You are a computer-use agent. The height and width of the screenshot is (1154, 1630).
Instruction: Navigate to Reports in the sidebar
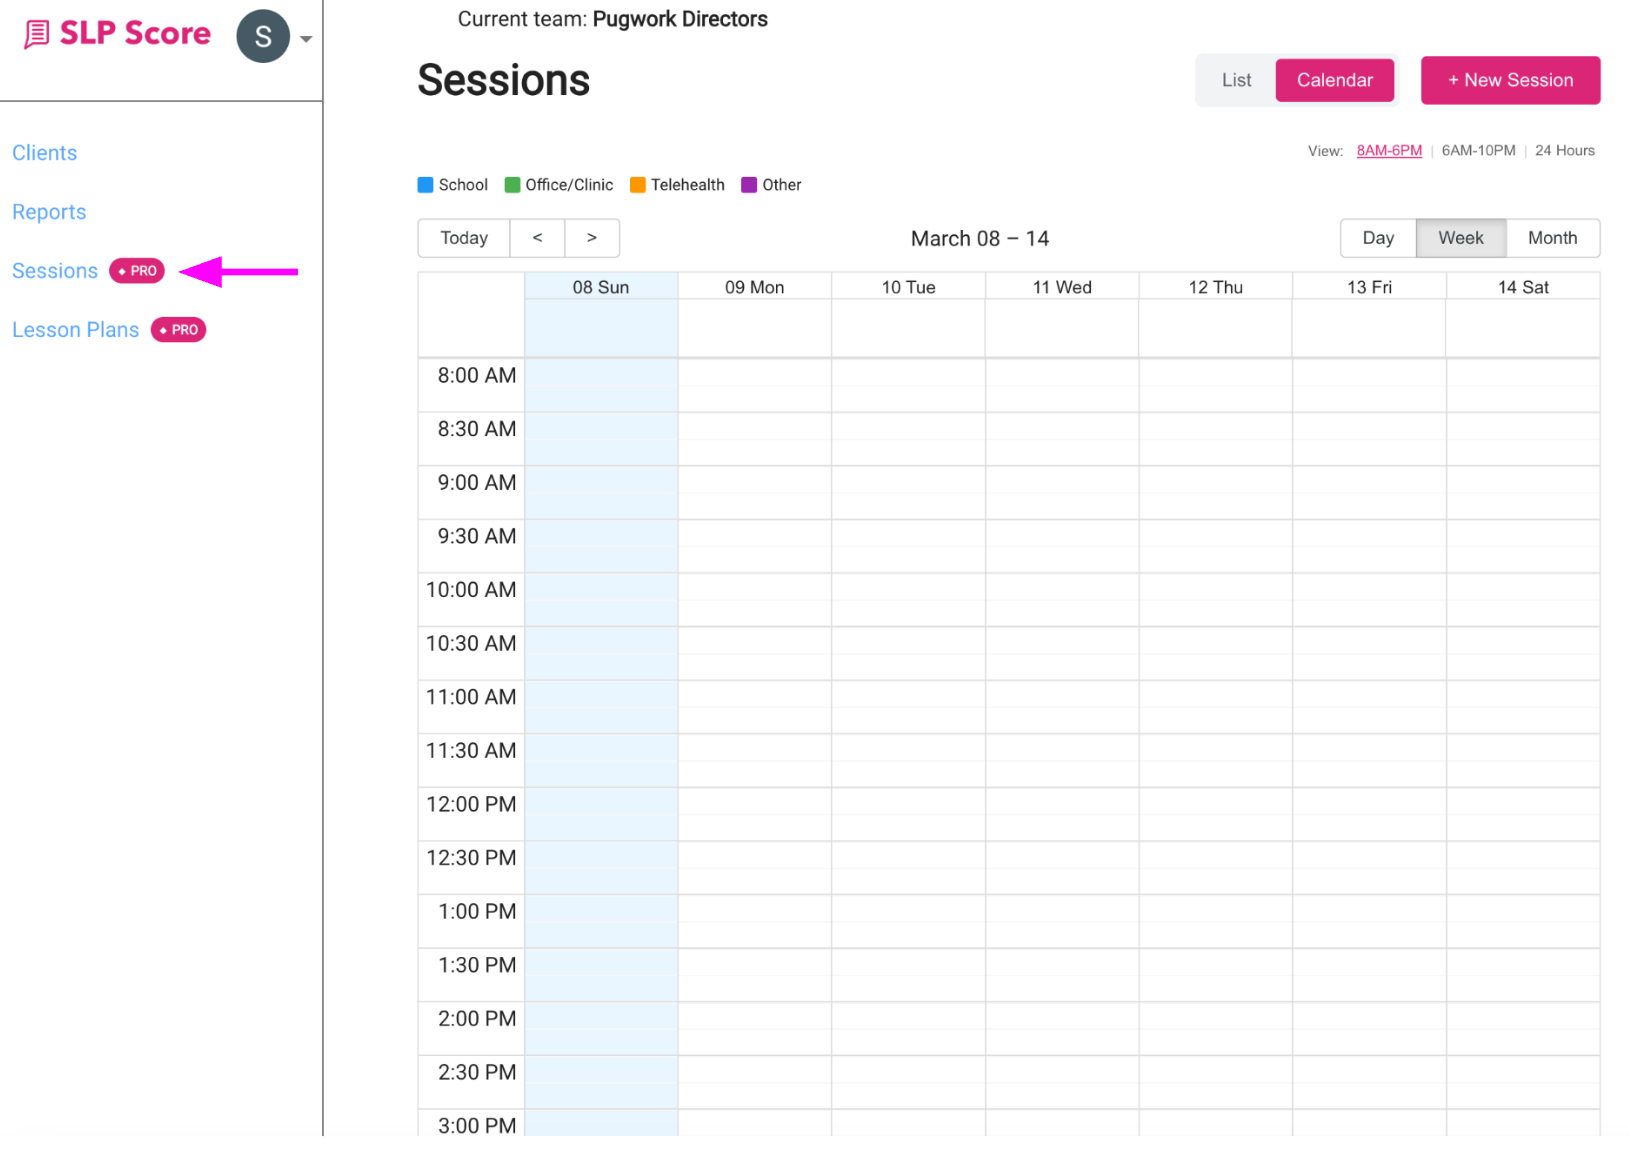(x=49, y=211)
